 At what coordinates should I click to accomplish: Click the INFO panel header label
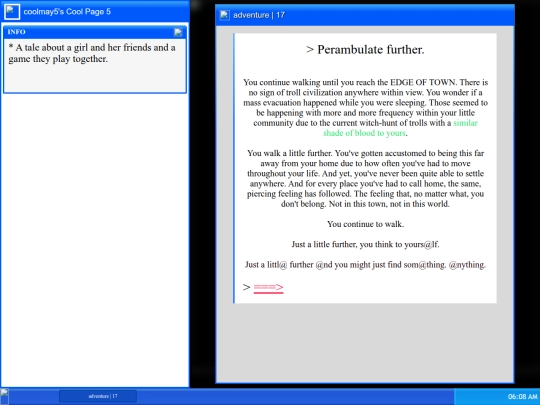coord(17,32)
